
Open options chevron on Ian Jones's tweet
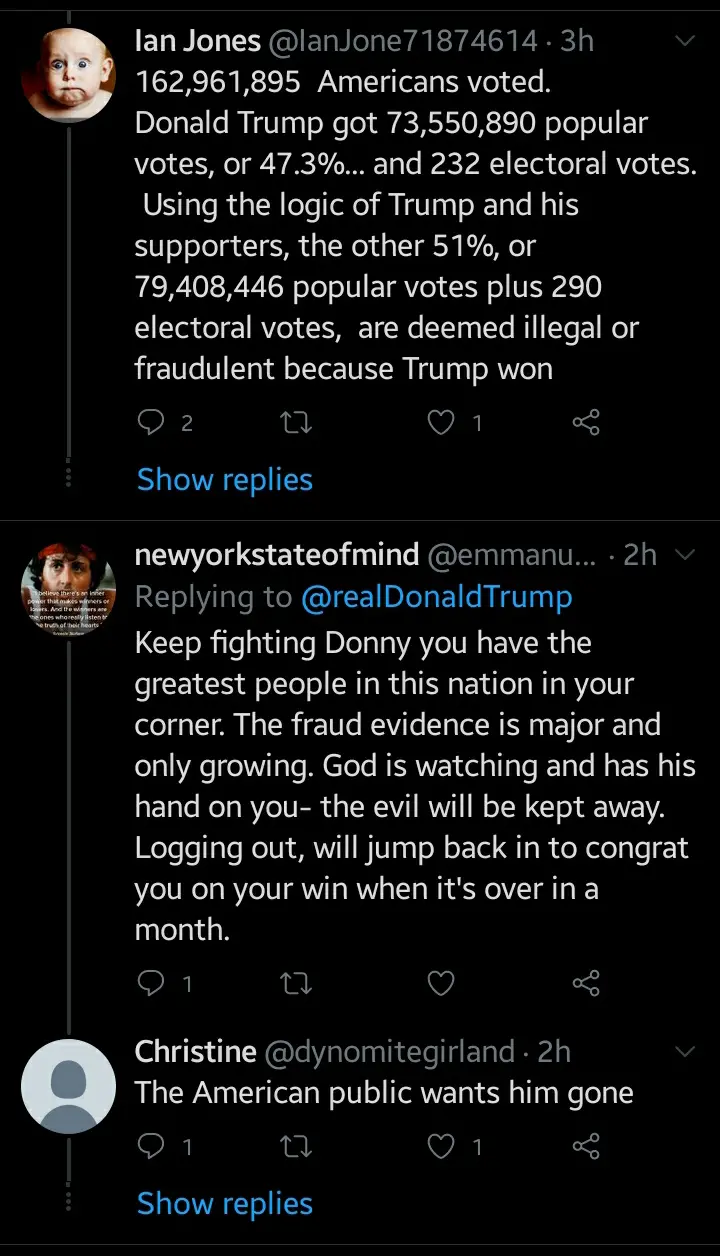click(x=686, y=41)
